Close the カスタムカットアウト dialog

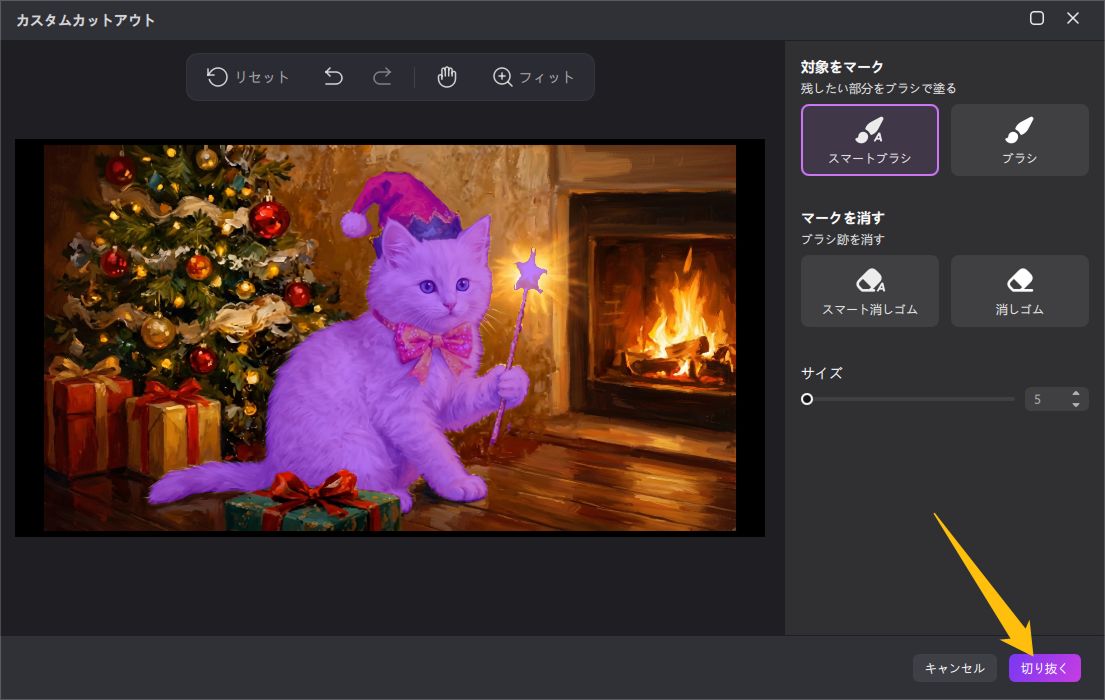click(x=1073, y=18)
